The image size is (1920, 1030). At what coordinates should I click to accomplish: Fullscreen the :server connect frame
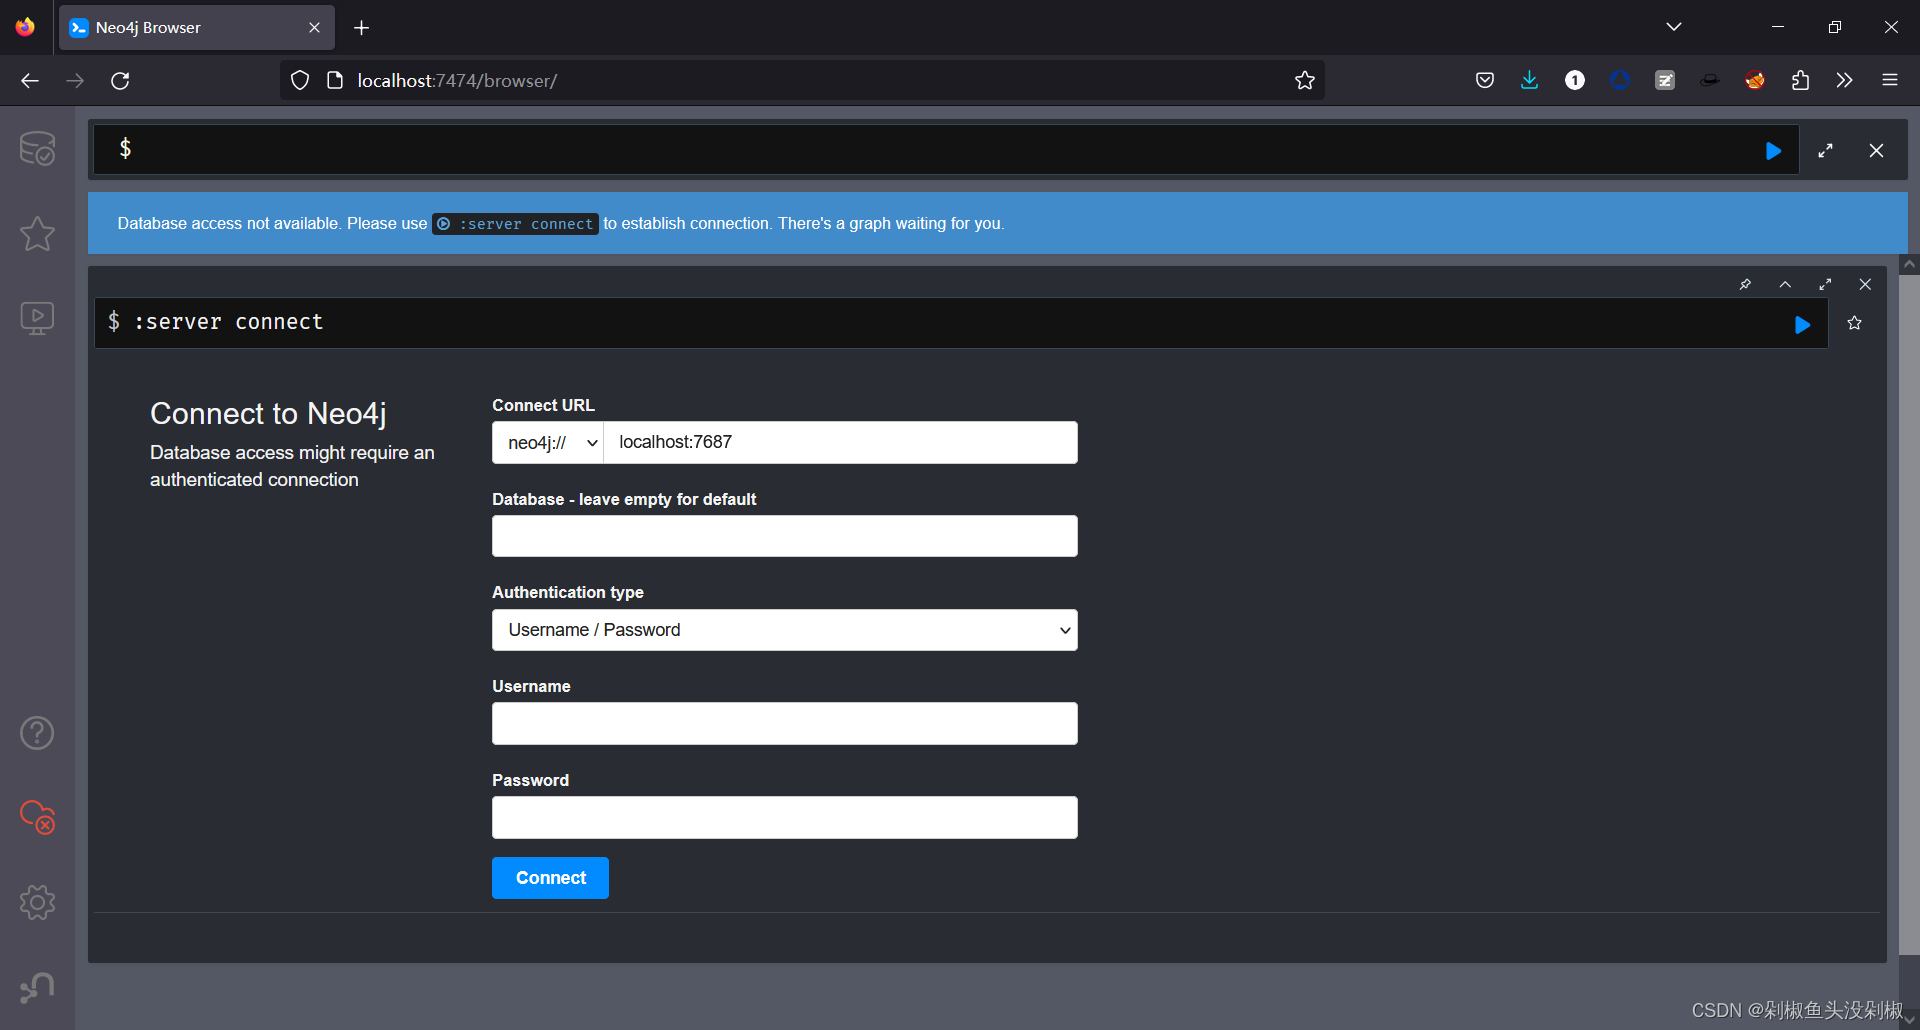click(x=1825, y=284)
